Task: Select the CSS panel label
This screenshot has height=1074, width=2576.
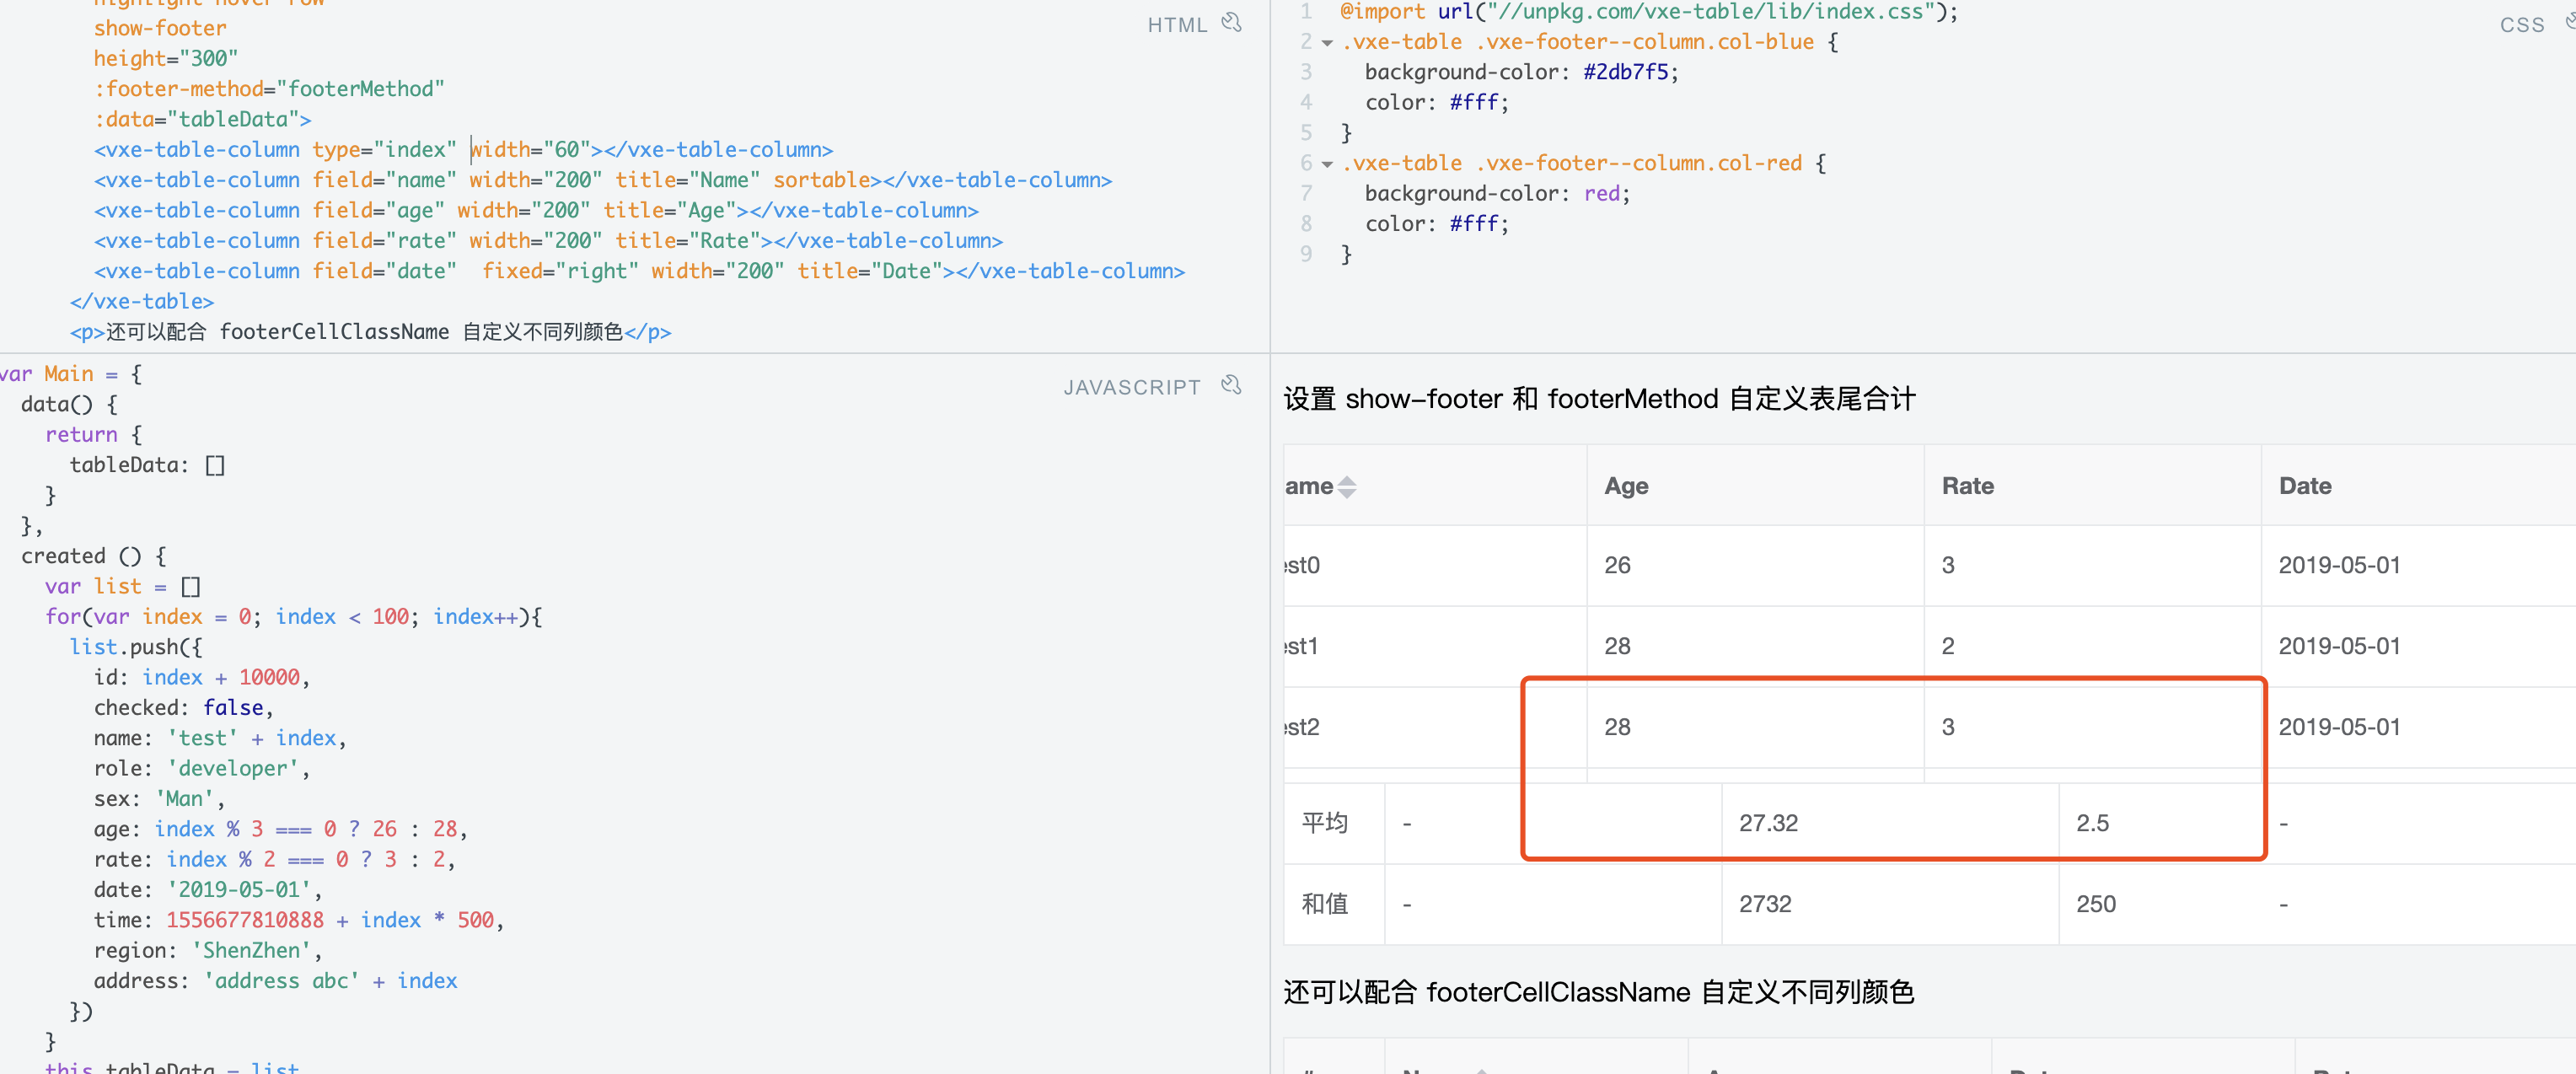Action: pos(2522,25)
